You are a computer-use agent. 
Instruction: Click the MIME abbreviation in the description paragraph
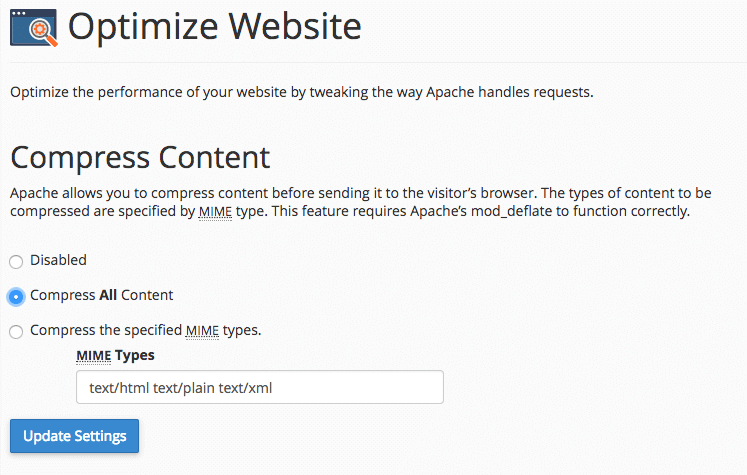pyautogui.click(x=215, y=211)
